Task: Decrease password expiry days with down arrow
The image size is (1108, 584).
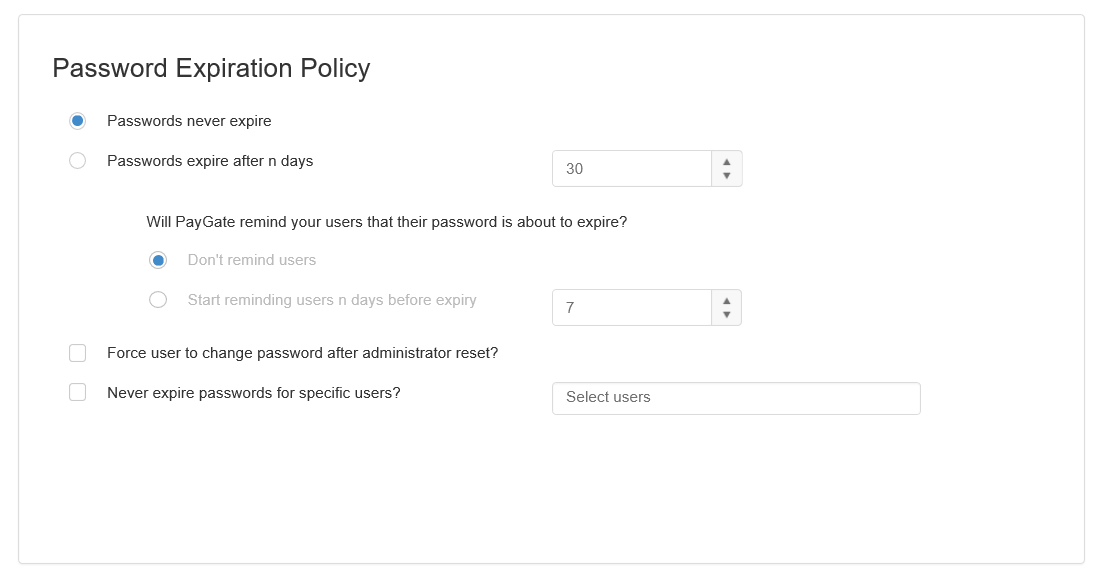Action: pyautogui.click(x=726, y=175)
